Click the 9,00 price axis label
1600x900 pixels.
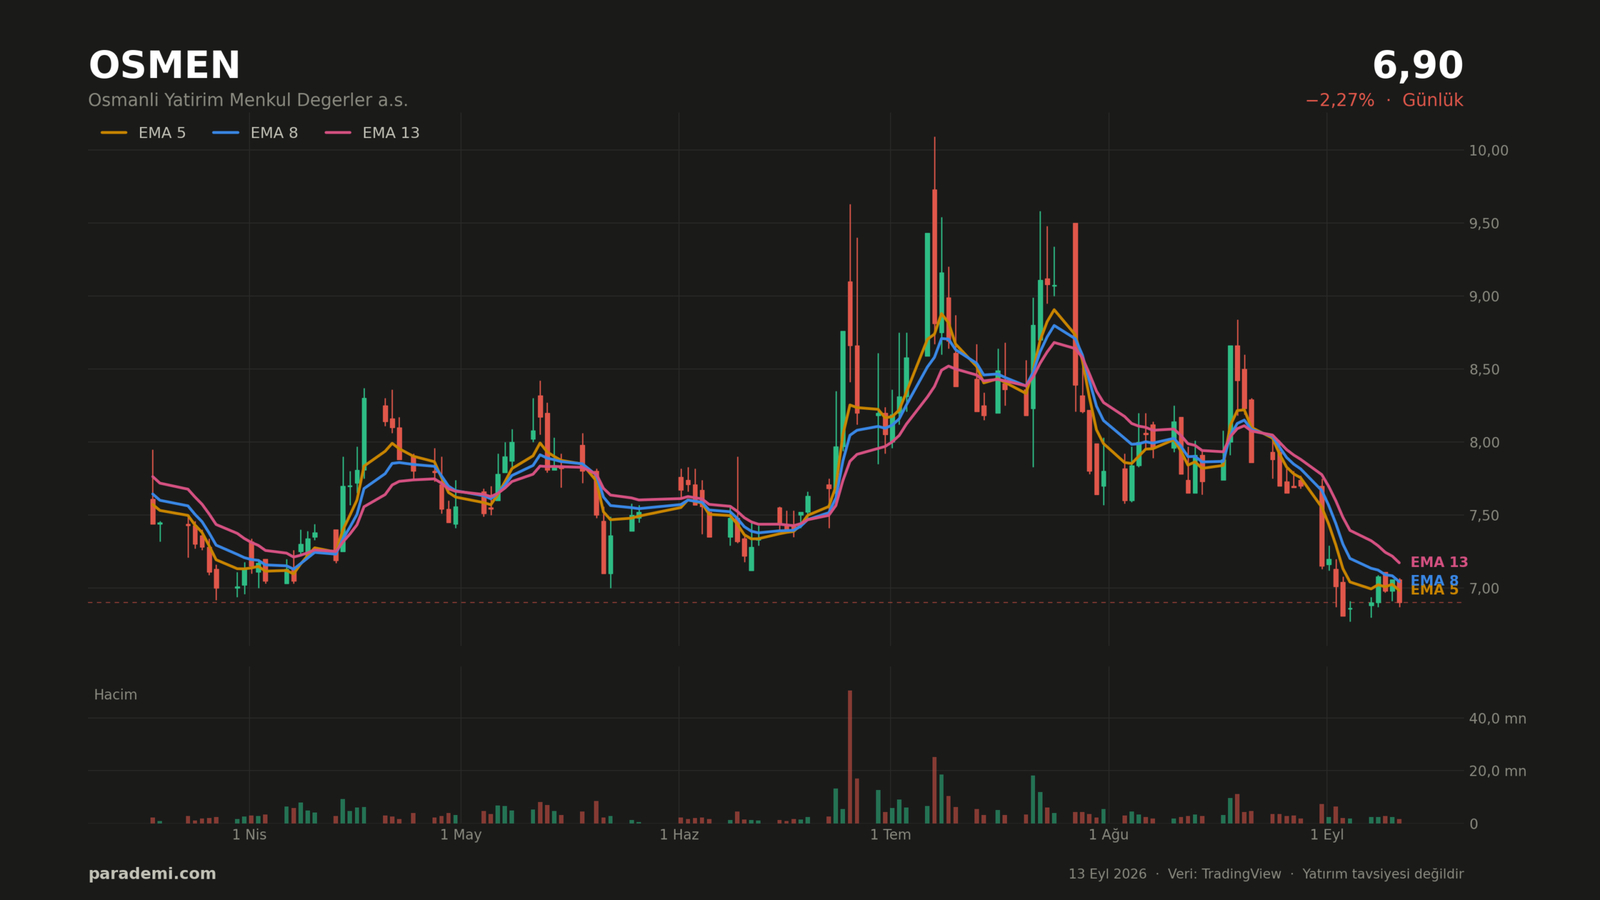(1484, 297)
